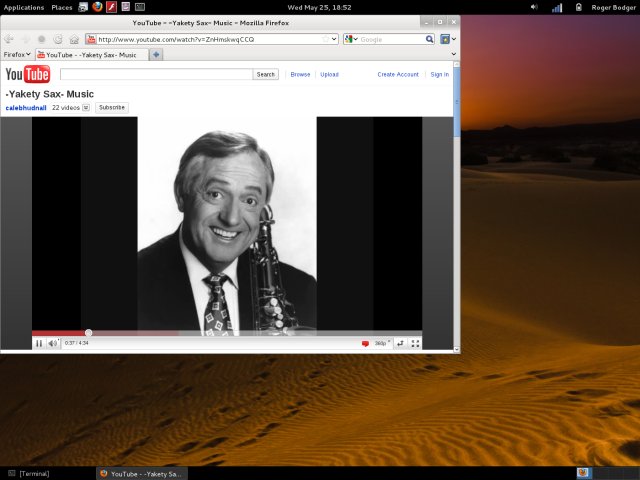The height and width of the screenshot is (480, 640).
Task: Click the magnifier icon in the Google search box
Action: point(429,39)
